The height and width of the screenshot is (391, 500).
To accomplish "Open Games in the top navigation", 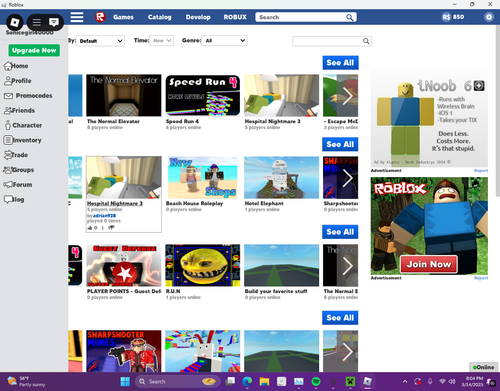I will [x=123, y=17].
